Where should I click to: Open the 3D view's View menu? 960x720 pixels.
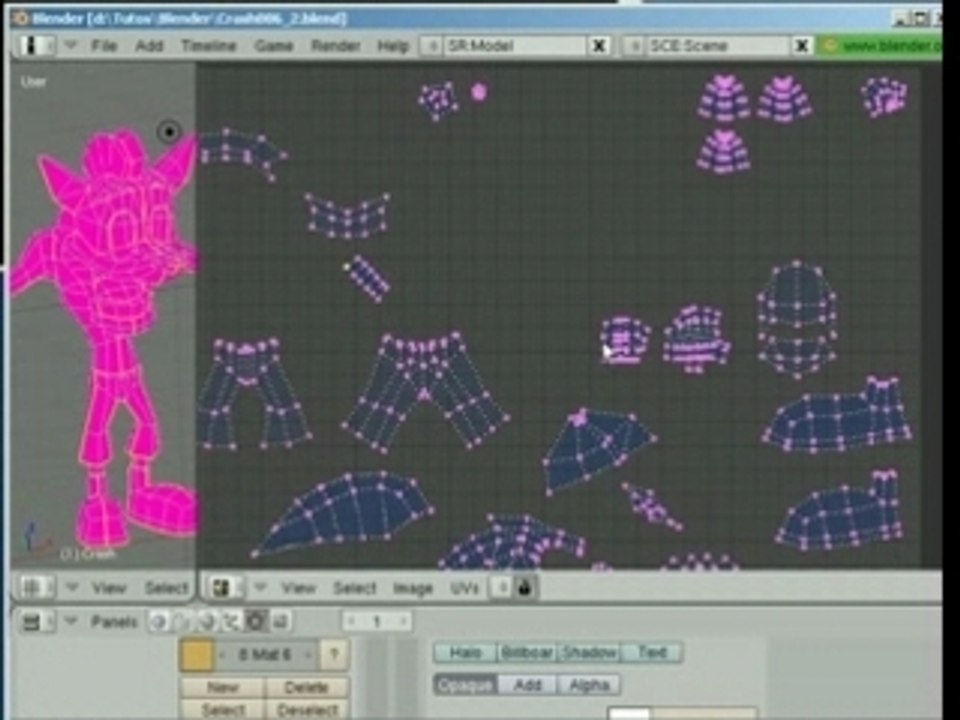tap(108, 589)
